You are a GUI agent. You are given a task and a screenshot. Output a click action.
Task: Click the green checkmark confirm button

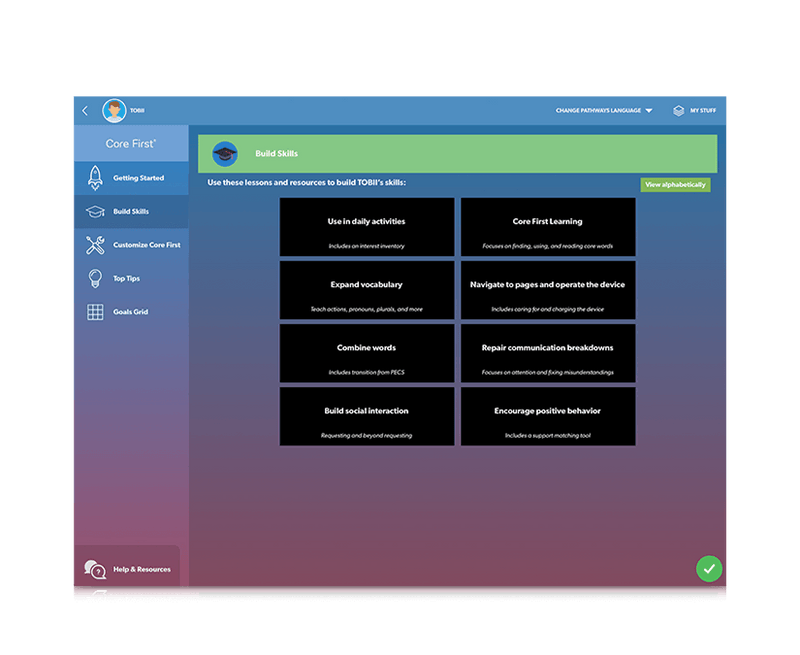click(x=709, y=568)
